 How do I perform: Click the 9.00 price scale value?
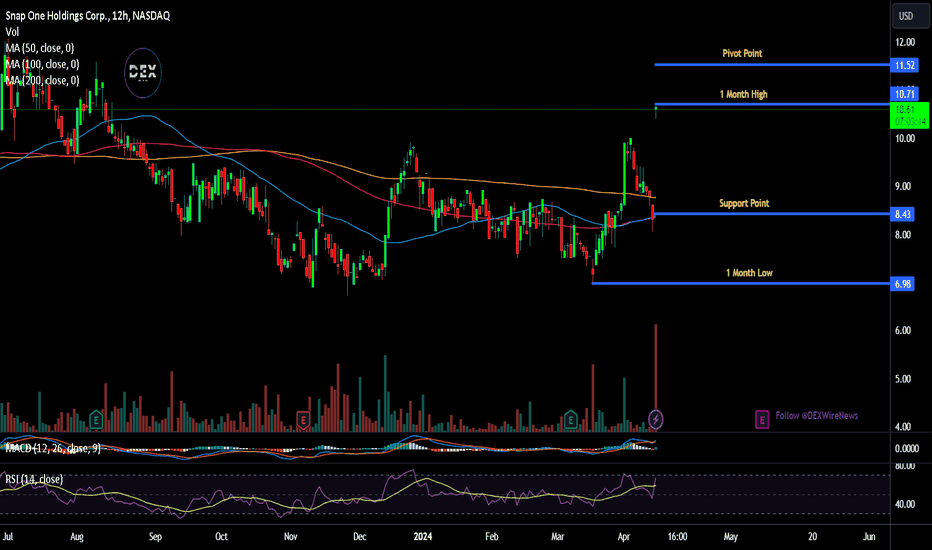[903, 186]
